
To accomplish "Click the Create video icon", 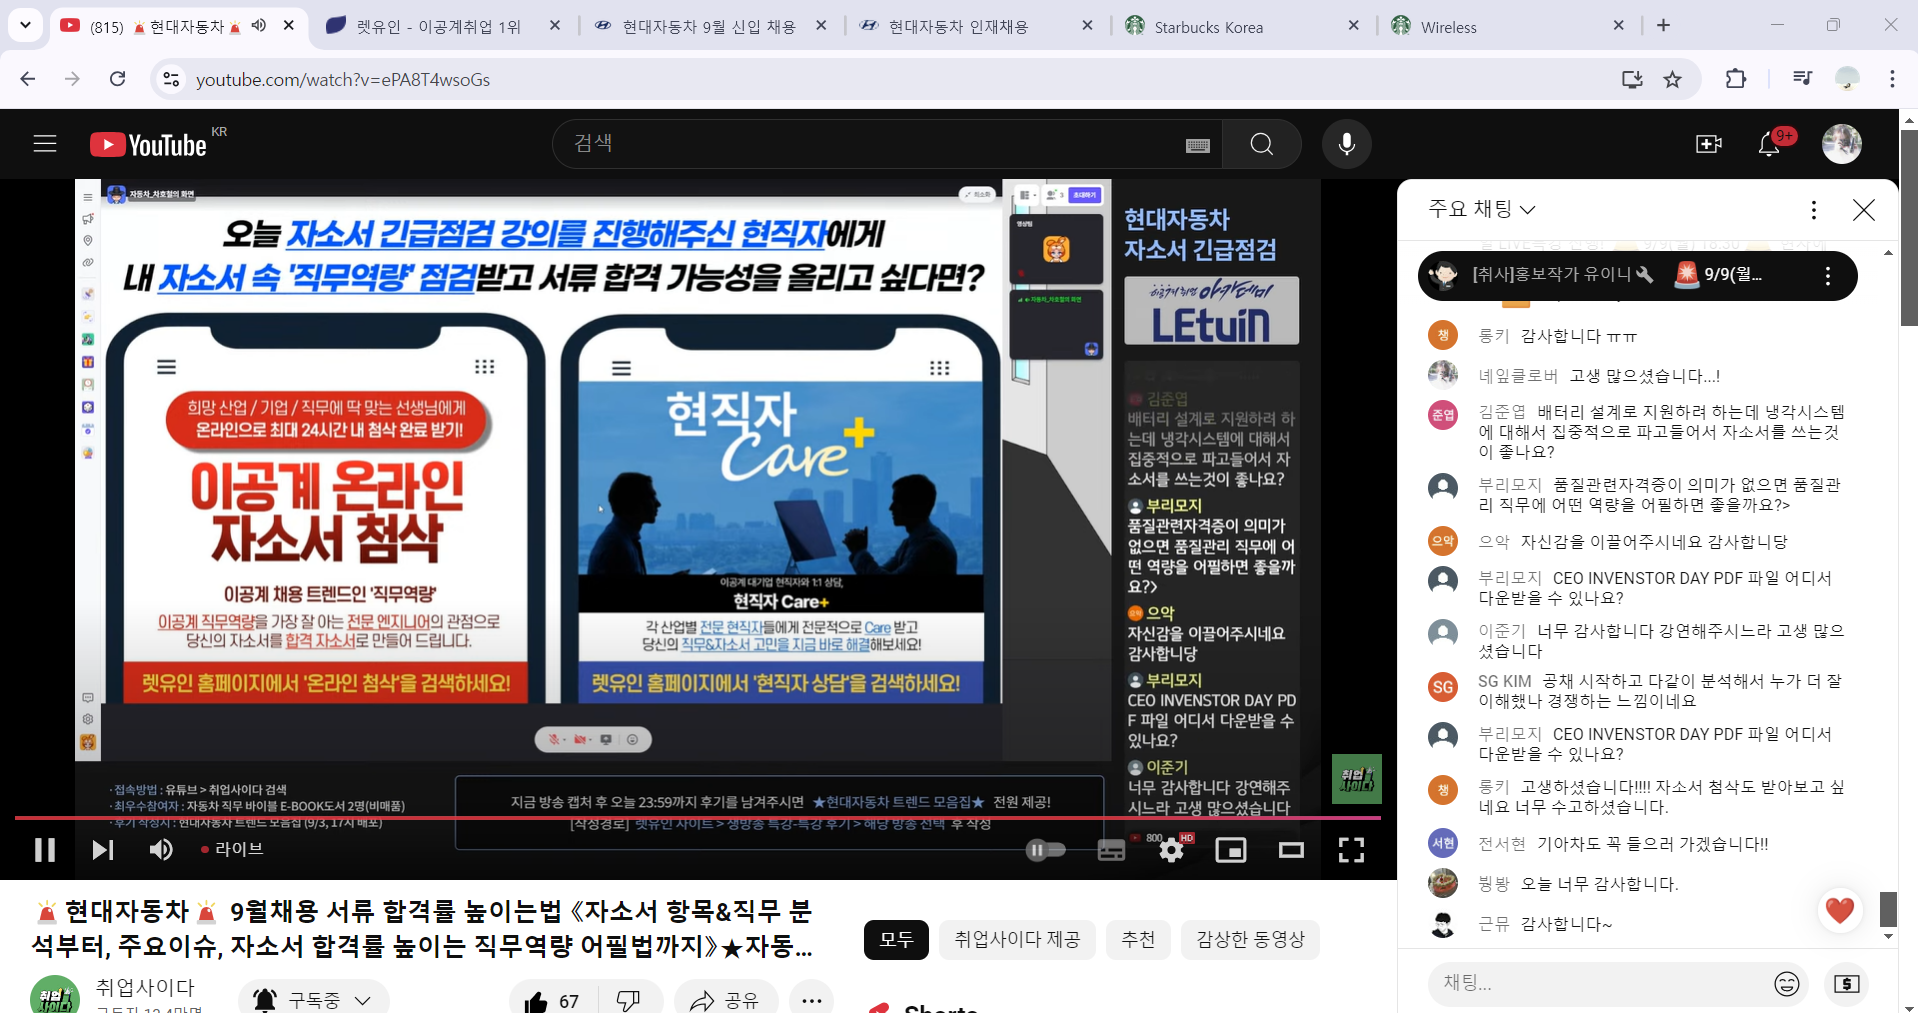I will (1708, 144).
